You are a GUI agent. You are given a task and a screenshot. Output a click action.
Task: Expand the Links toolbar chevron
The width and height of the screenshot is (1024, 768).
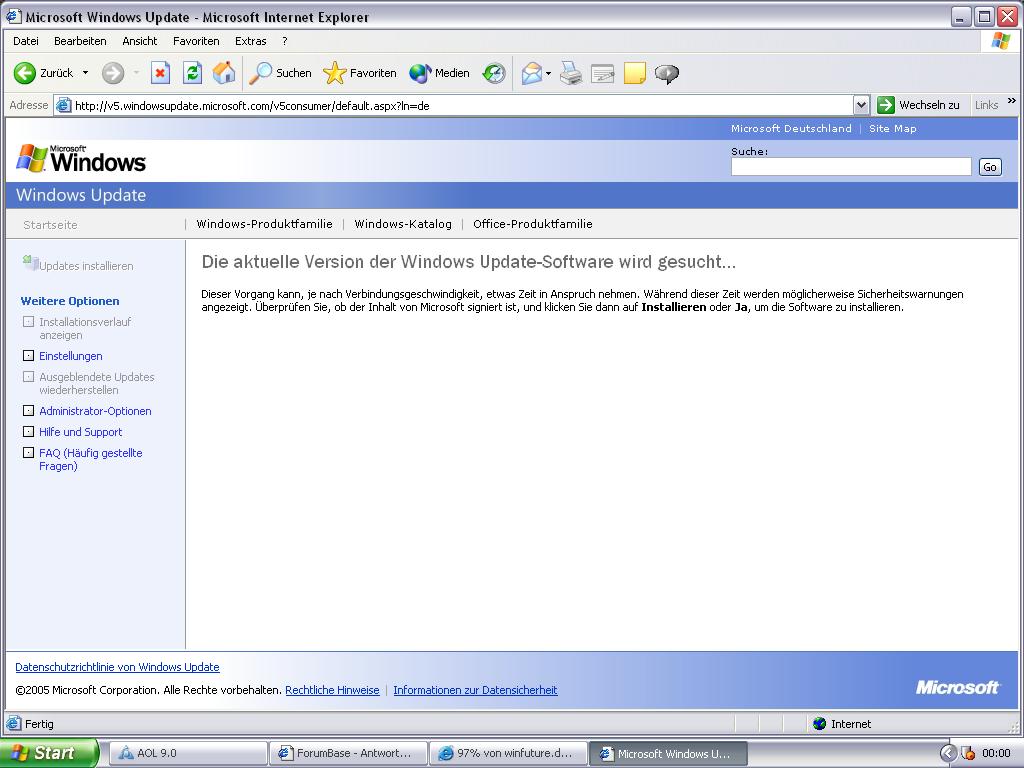pos(1012,101)
